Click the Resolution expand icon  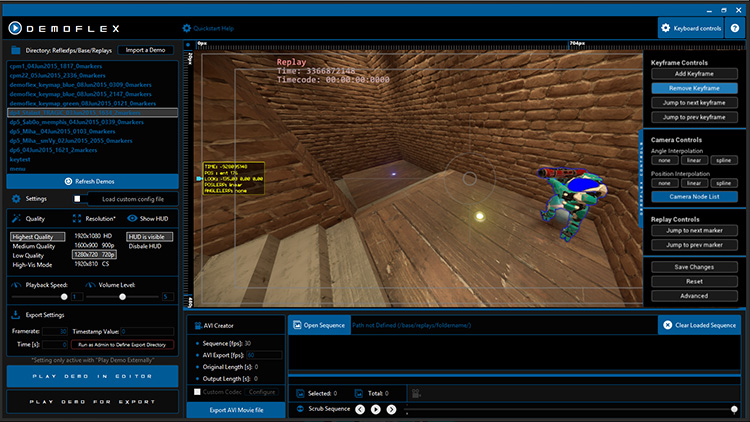[77, 218]
